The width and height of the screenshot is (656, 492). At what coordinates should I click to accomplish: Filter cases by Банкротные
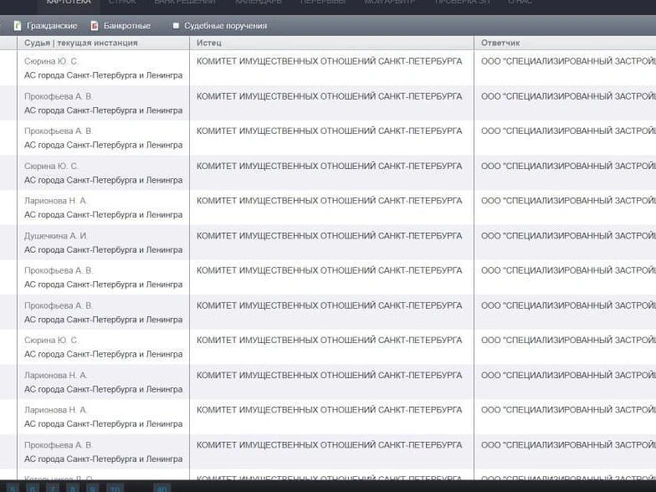[x=120, y=26]
